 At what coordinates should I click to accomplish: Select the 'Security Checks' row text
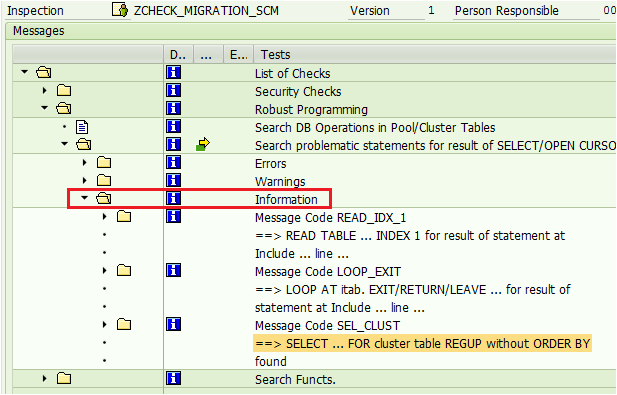[298, 92]
